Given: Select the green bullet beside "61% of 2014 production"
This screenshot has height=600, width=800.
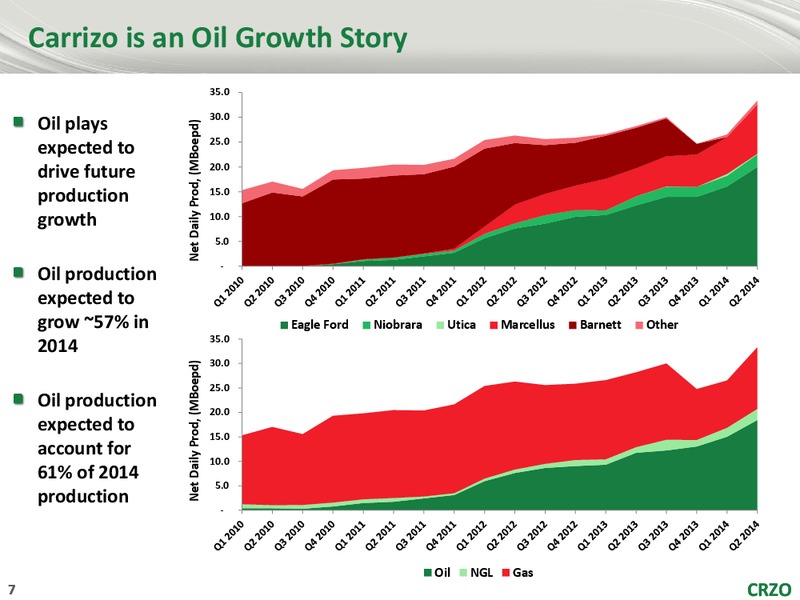Looking at the screenshot, I should [x=19, y=399].
